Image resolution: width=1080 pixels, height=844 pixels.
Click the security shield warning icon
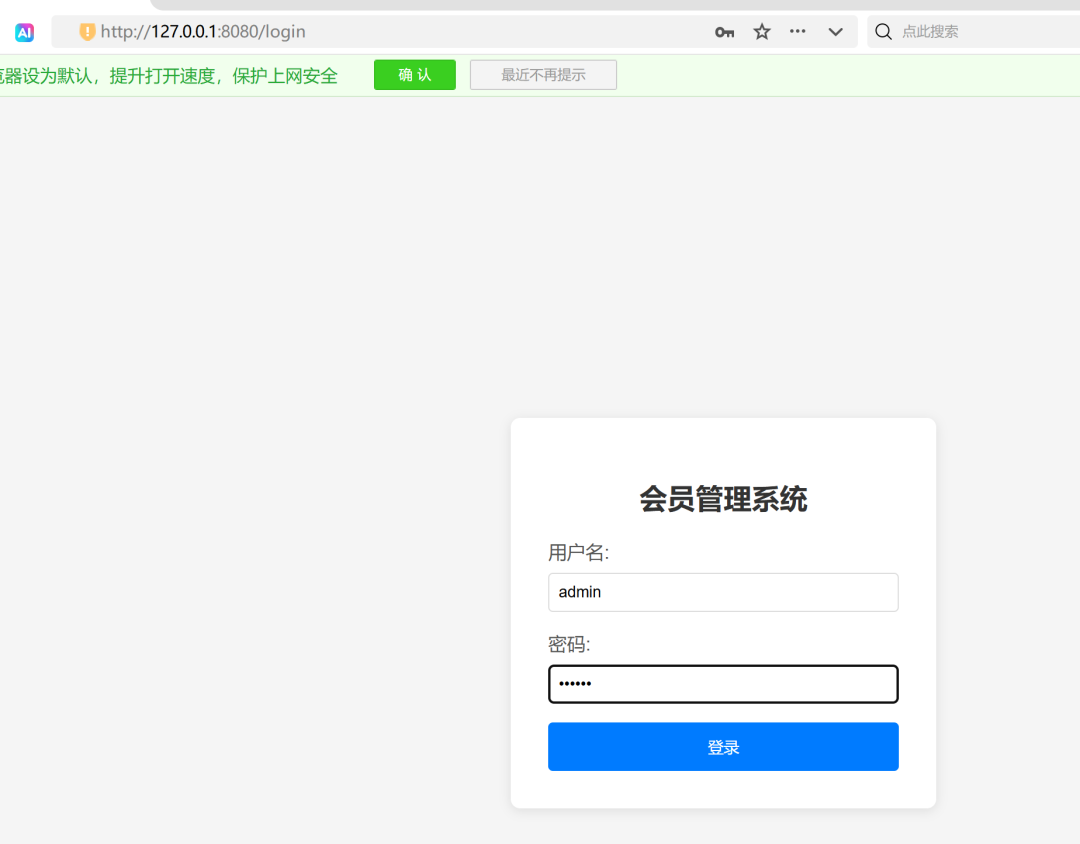tap(87, 32)
